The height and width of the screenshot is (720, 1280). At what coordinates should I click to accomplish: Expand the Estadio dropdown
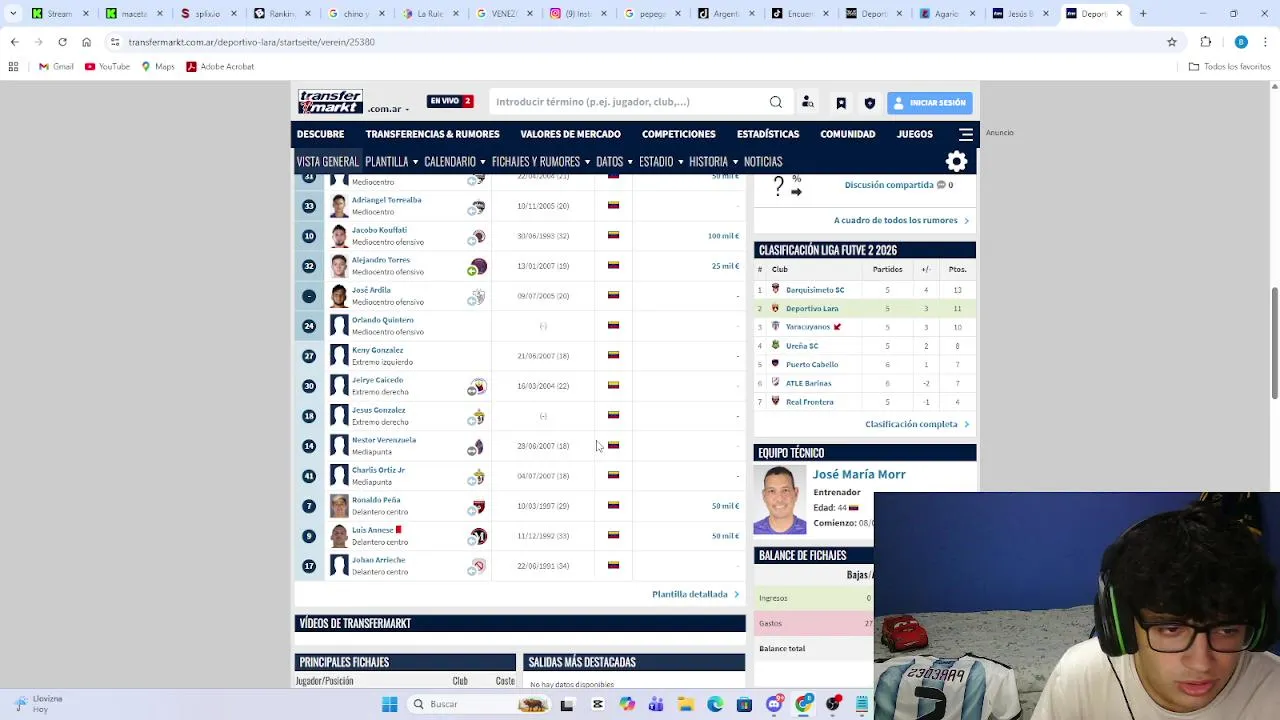[661, 161]
